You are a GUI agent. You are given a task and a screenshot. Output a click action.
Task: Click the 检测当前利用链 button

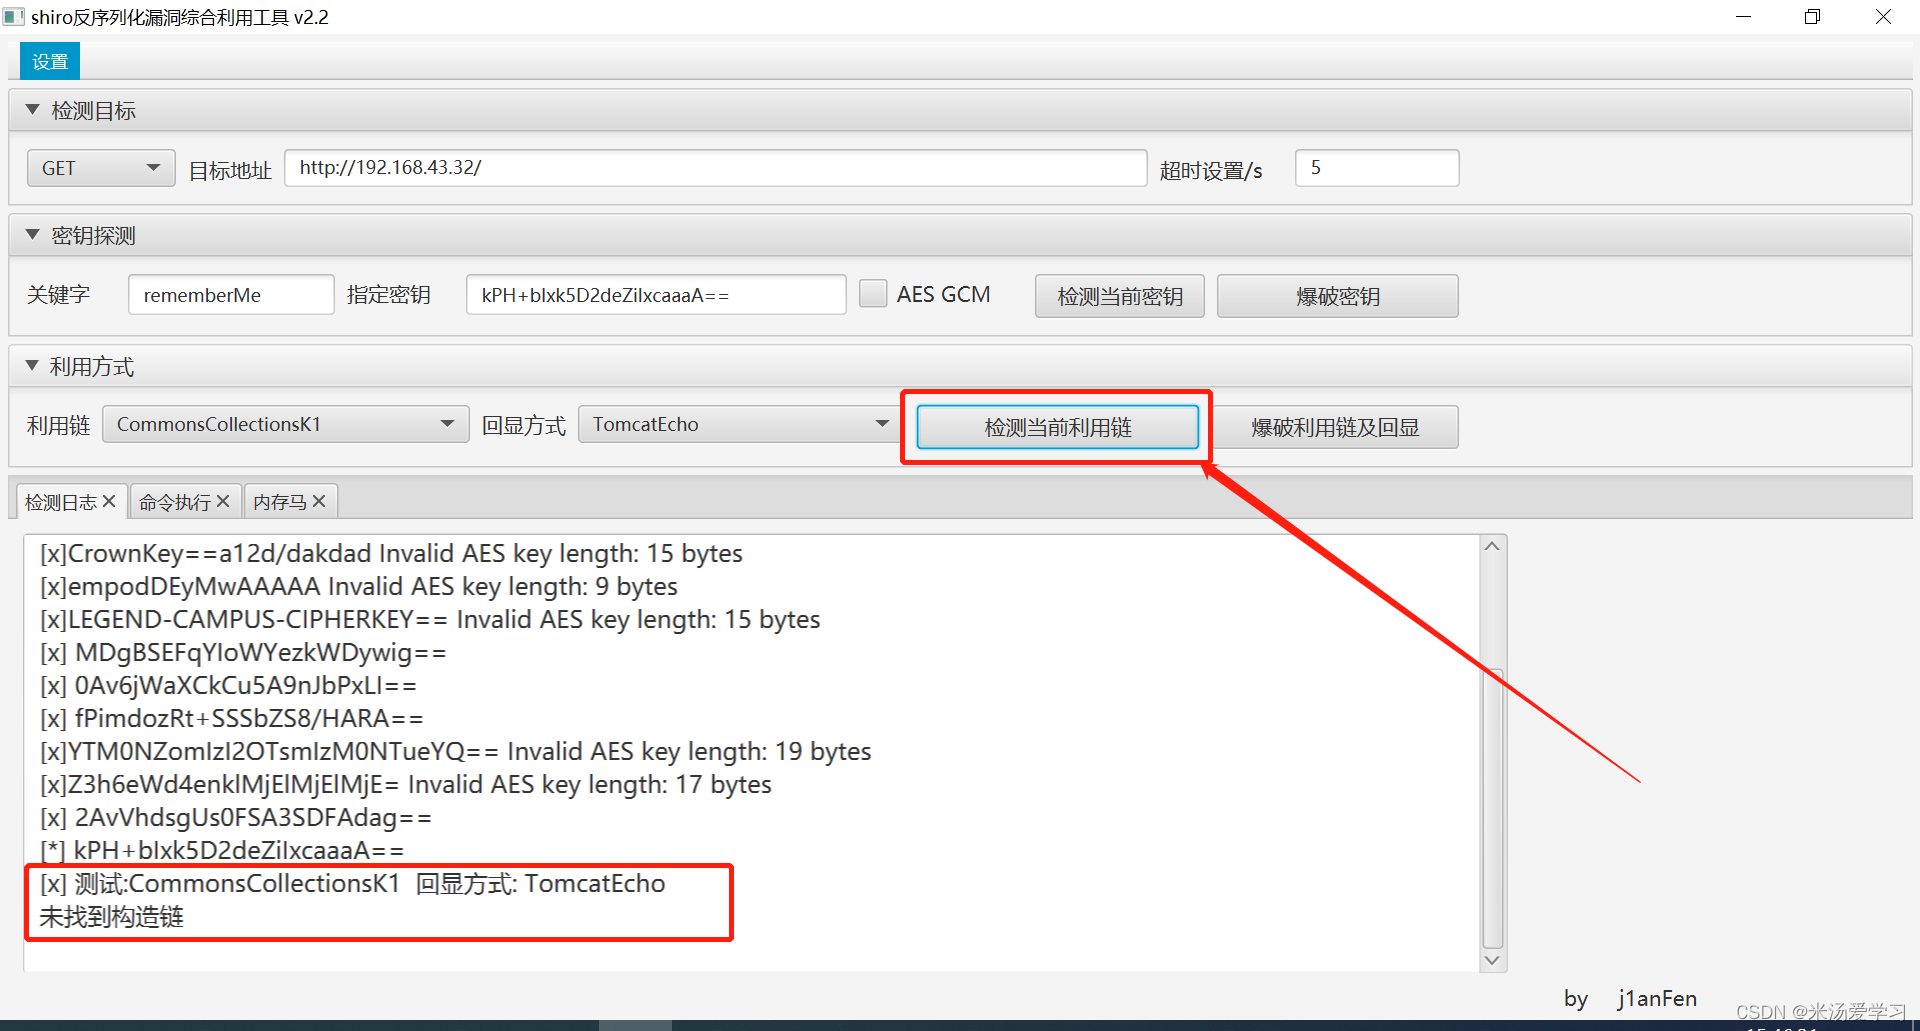(x=1058, y=427)
